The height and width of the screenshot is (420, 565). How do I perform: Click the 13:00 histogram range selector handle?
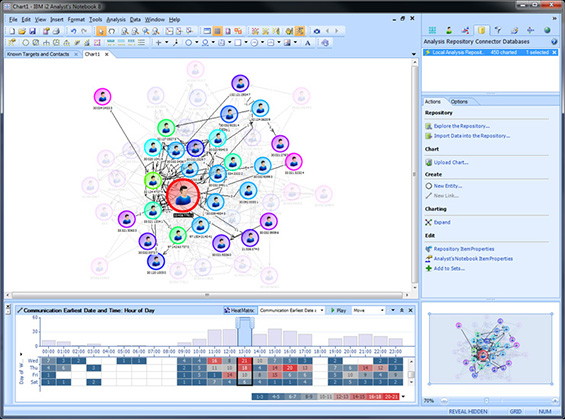click(245, 323)
